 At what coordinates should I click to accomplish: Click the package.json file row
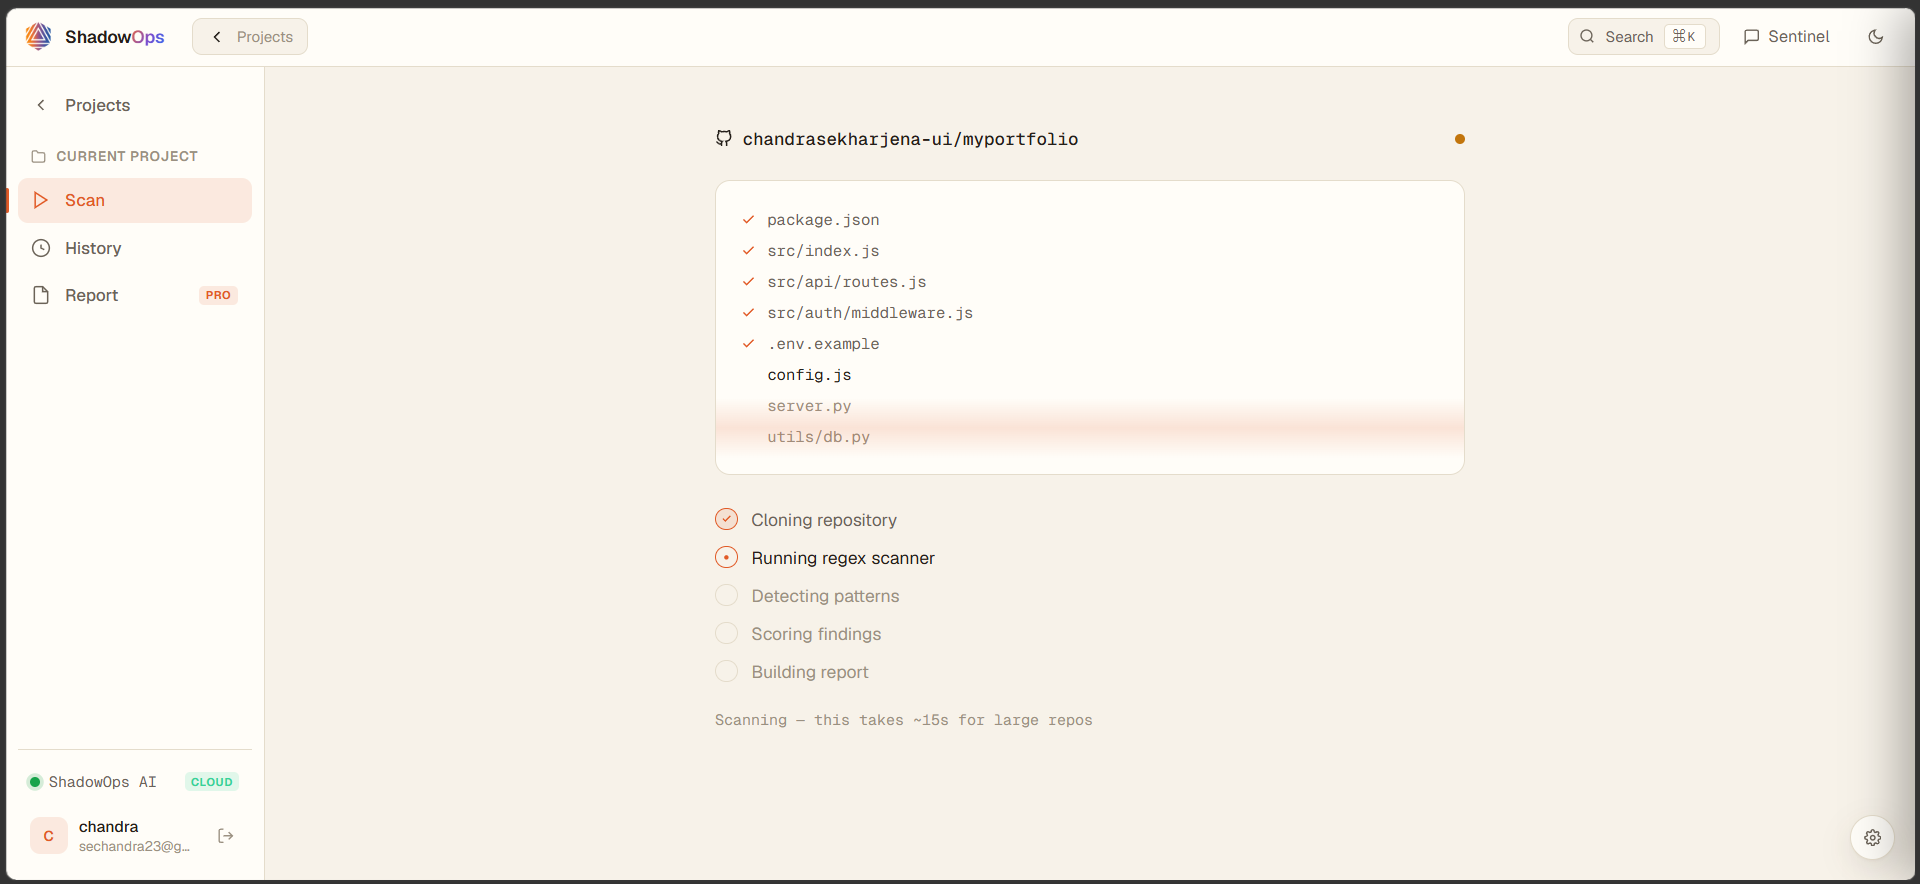coord(1090,220)
